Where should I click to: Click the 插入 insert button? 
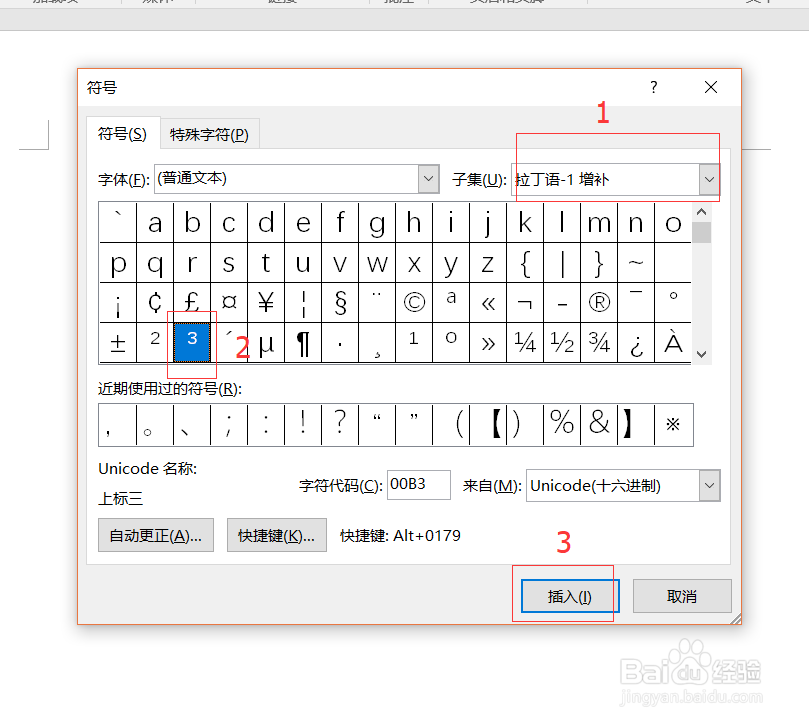pyautogui.click(x=568, y=595)
